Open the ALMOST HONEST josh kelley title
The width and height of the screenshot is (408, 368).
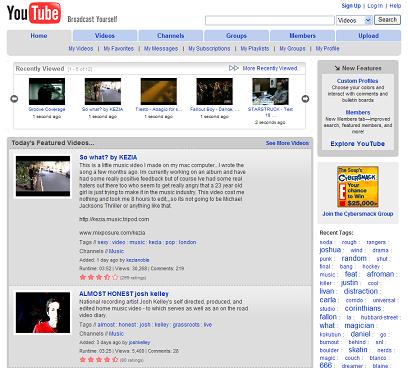point(124,294)
